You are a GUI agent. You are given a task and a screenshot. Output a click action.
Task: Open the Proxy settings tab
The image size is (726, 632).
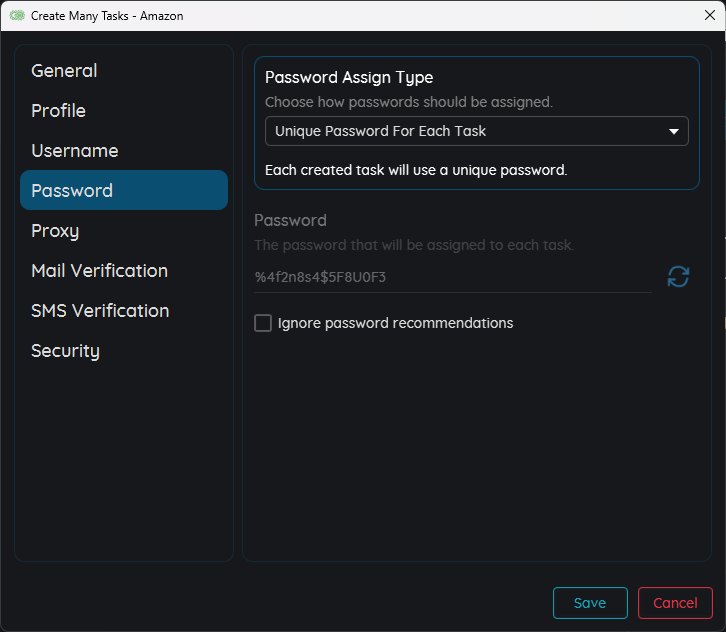pos(55,231)
